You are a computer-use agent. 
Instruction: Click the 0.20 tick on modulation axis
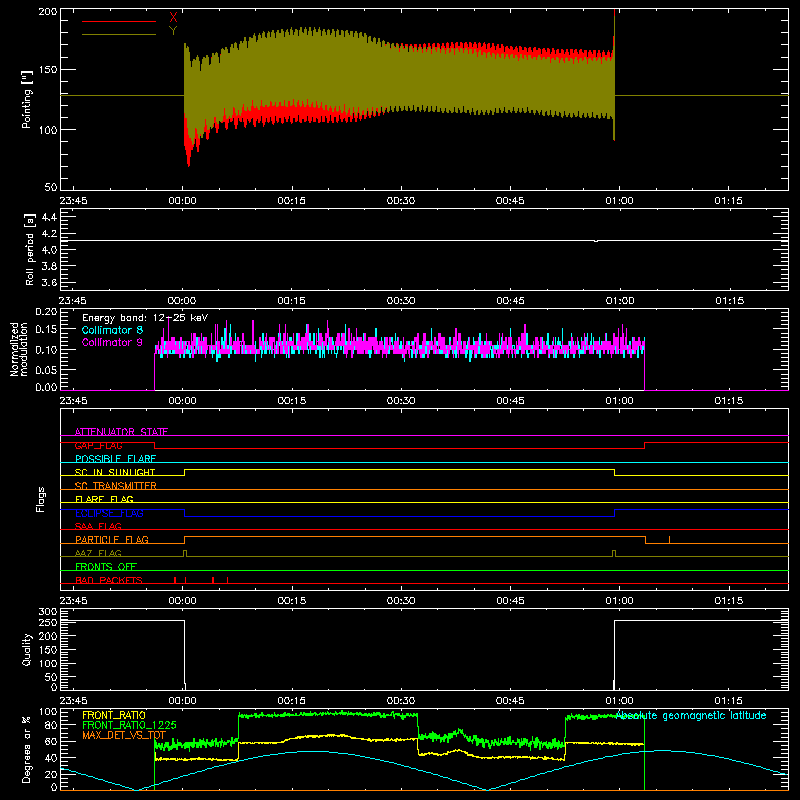coord(46,312)
